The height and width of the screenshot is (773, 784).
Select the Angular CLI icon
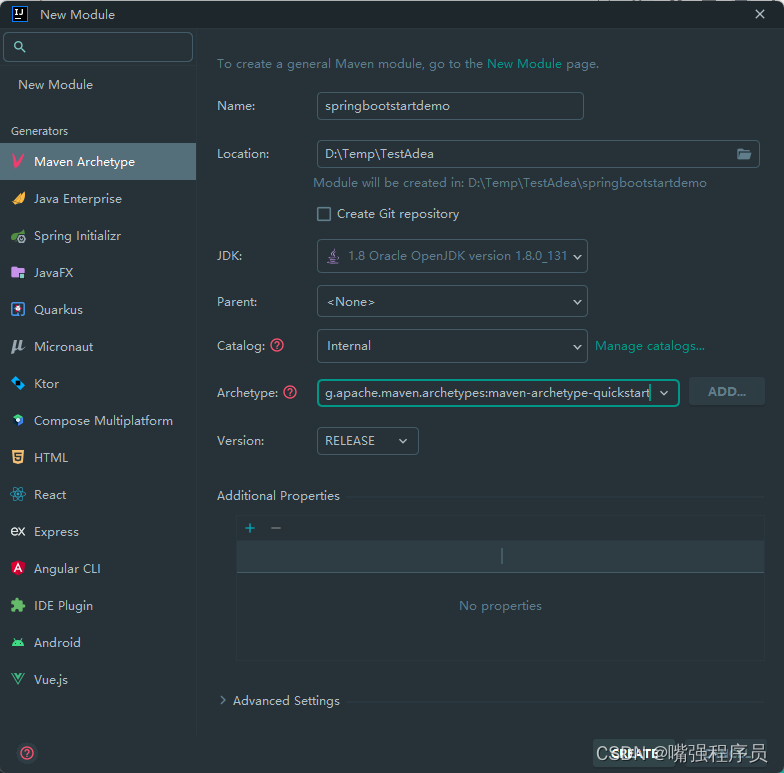click(x=18, y=568)
